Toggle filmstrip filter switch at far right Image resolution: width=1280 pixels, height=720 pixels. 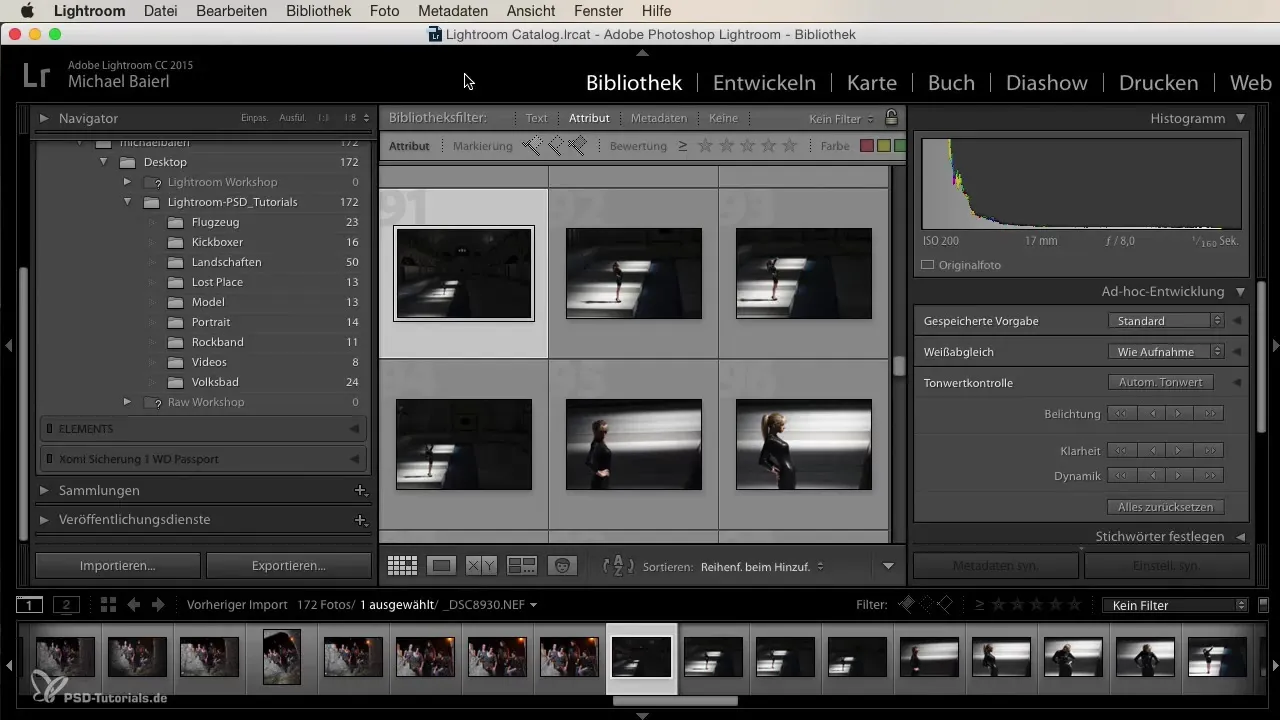pyautogui.click(x=1263, y=605)
